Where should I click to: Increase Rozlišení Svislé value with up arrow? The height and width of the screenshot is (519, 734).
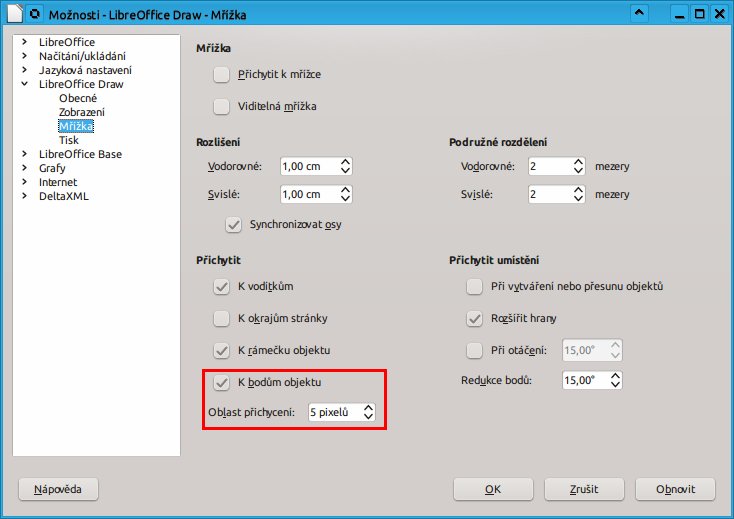tap(345, 190)
